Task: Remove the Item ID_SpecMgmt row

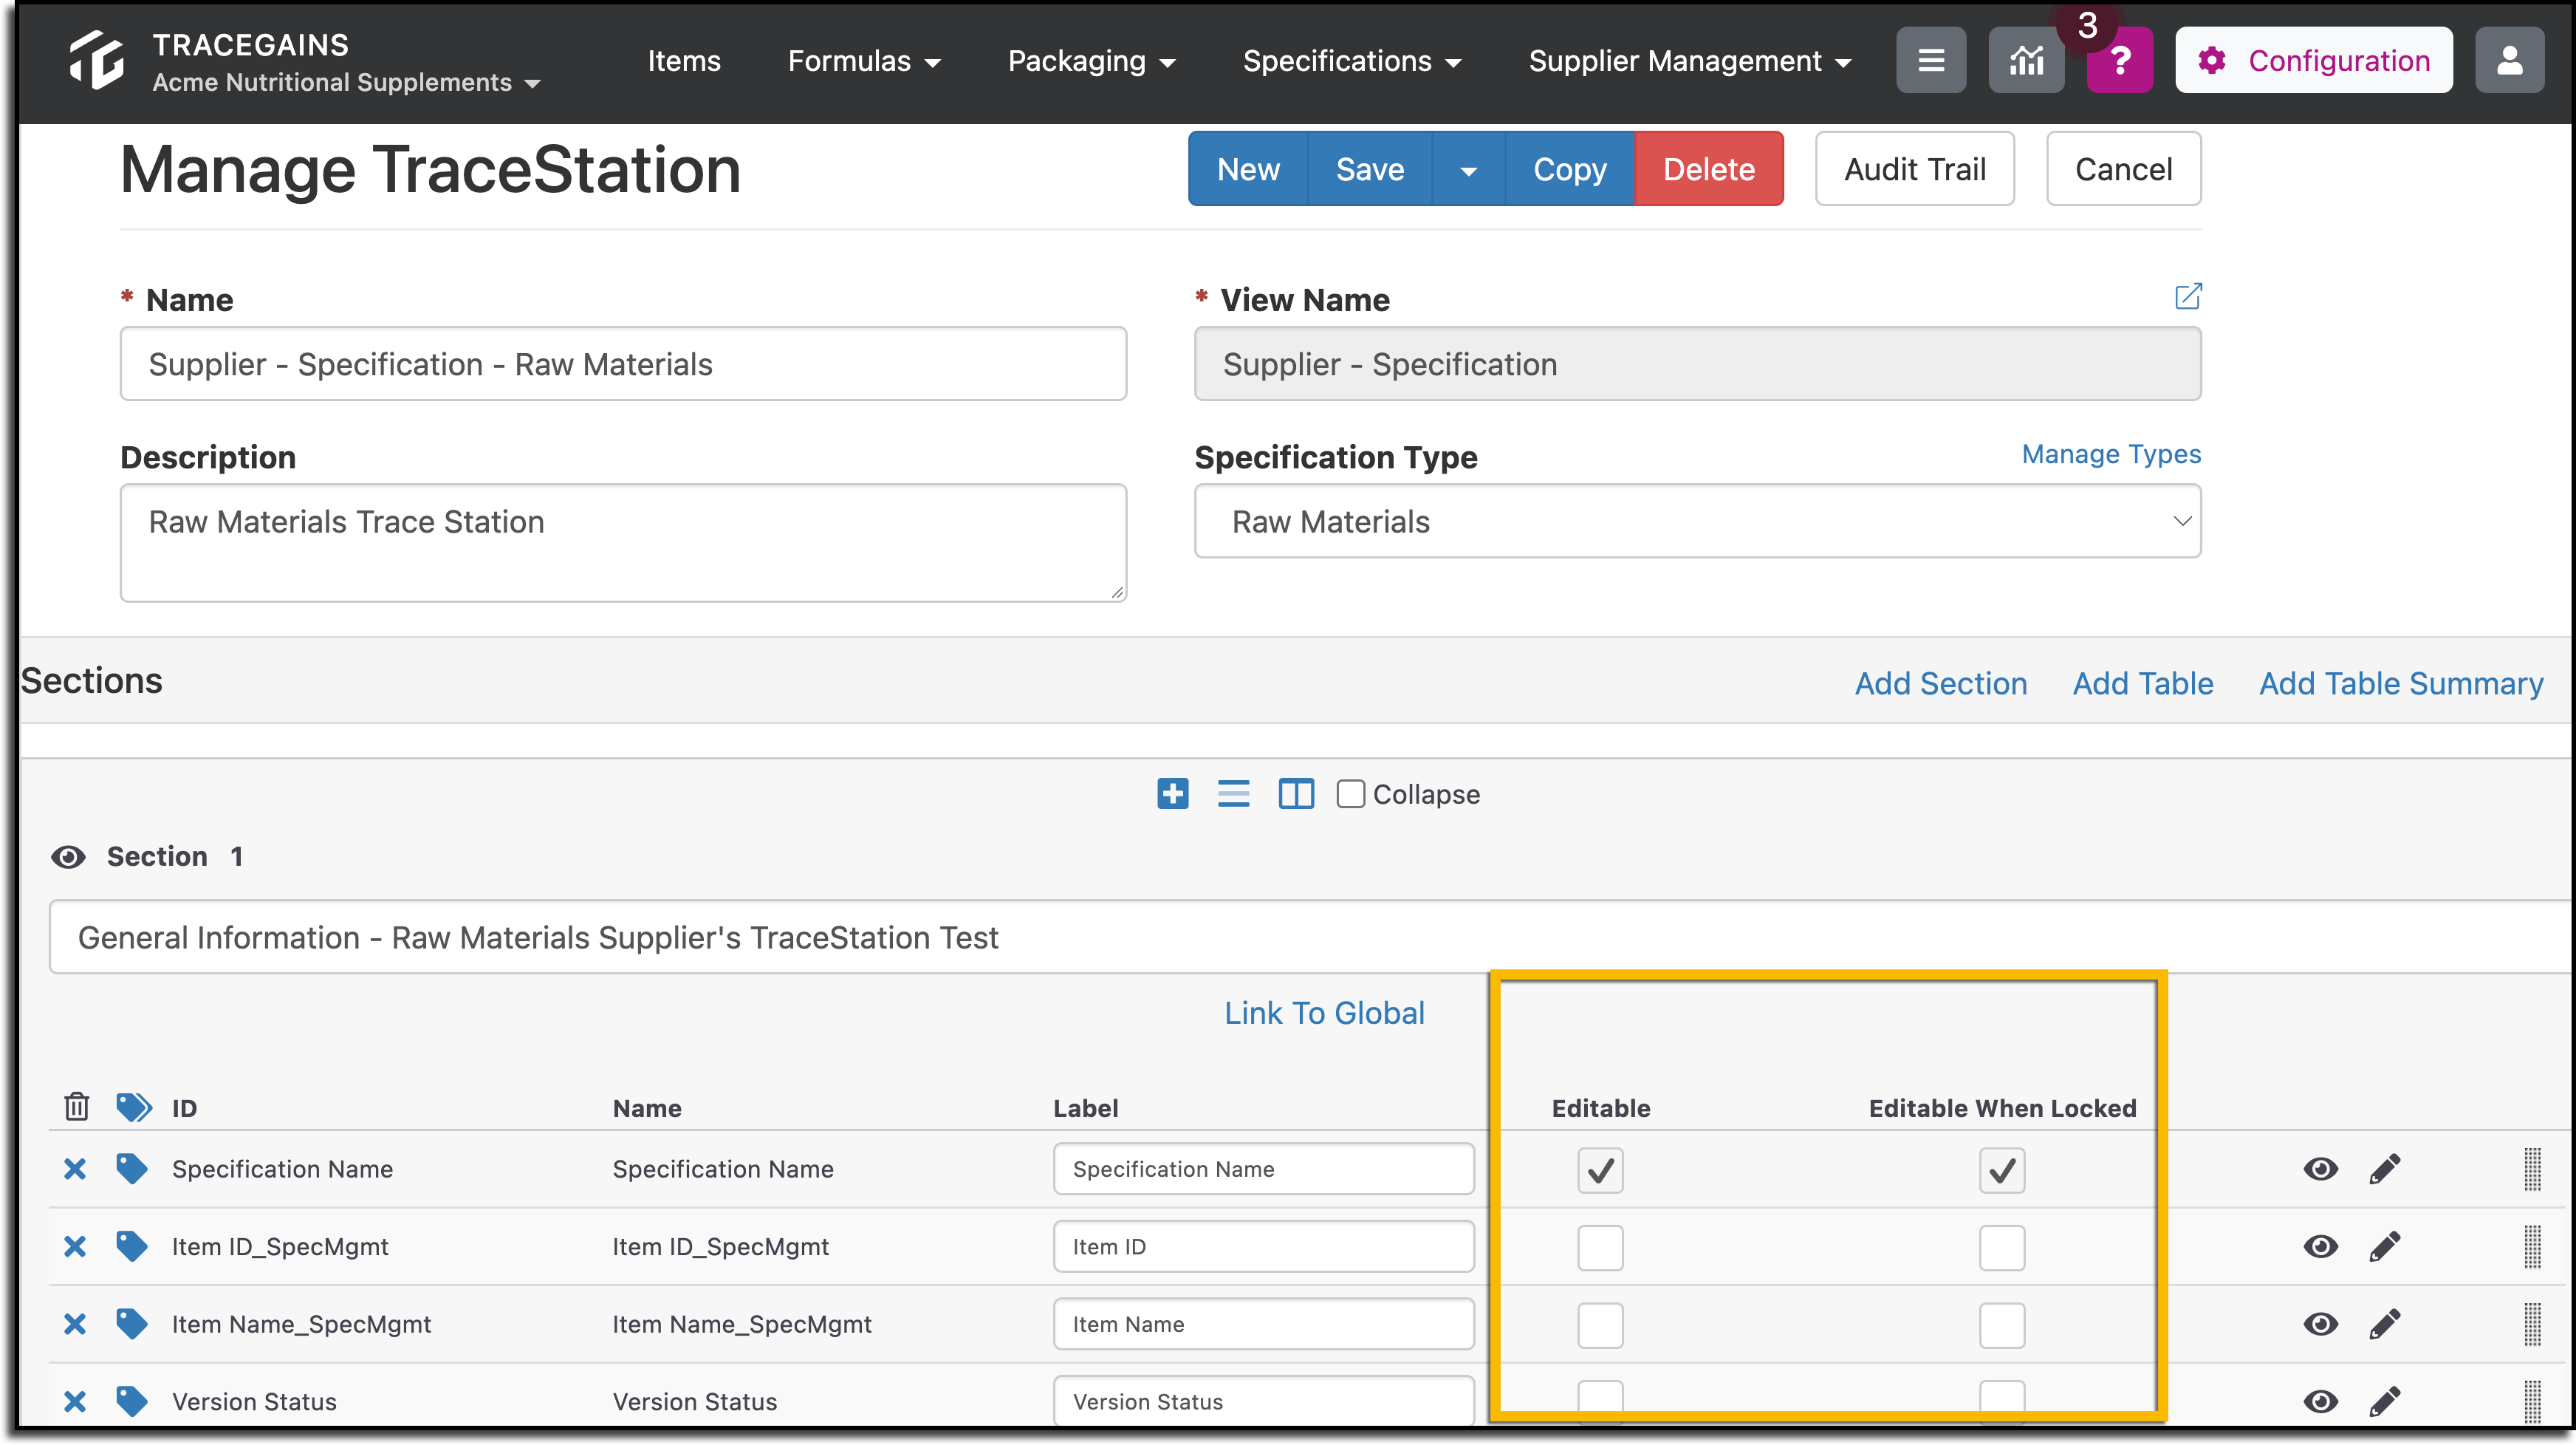Action: [x=75, y=1246]
